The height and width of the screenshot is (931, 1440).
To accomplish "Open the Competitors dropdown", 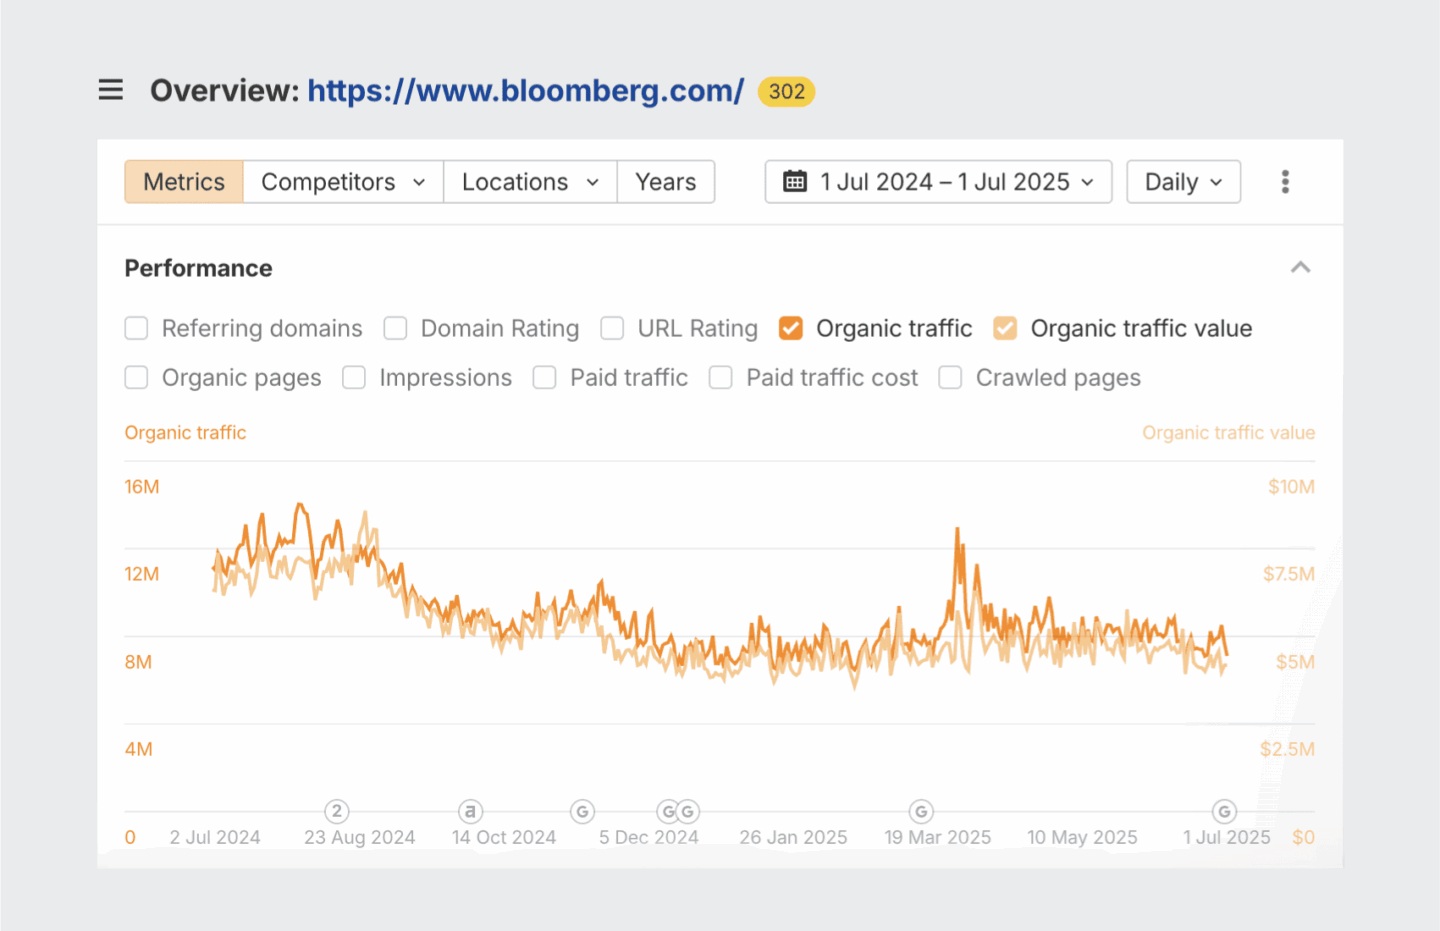I will point(343,182).
